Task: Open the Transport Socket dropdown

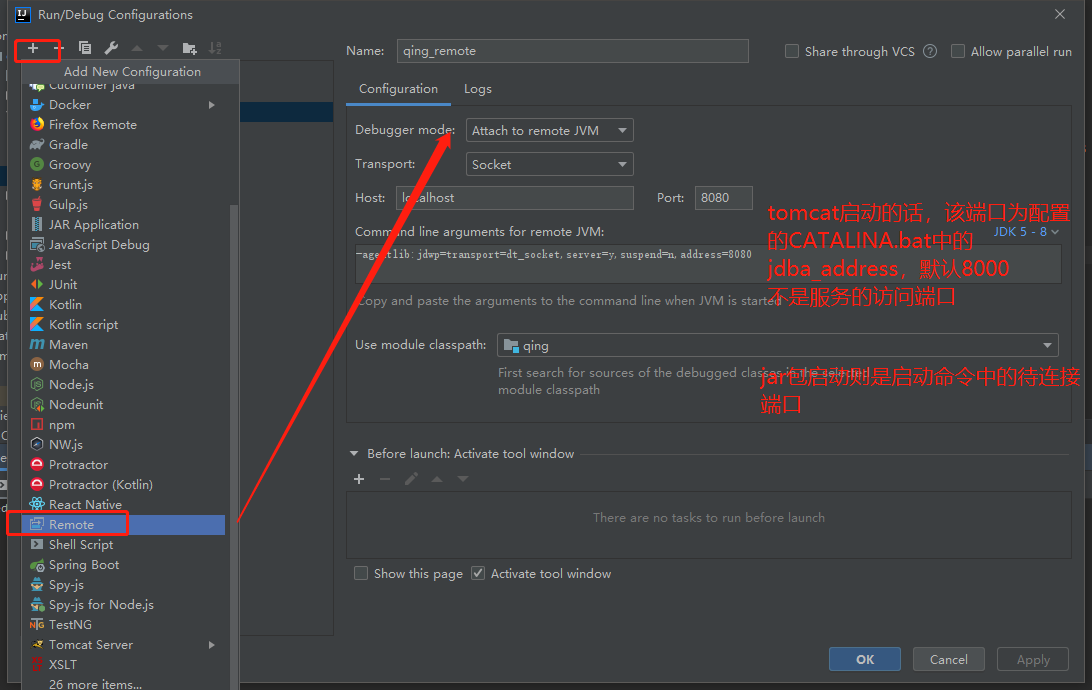Action: click(549, 165)
